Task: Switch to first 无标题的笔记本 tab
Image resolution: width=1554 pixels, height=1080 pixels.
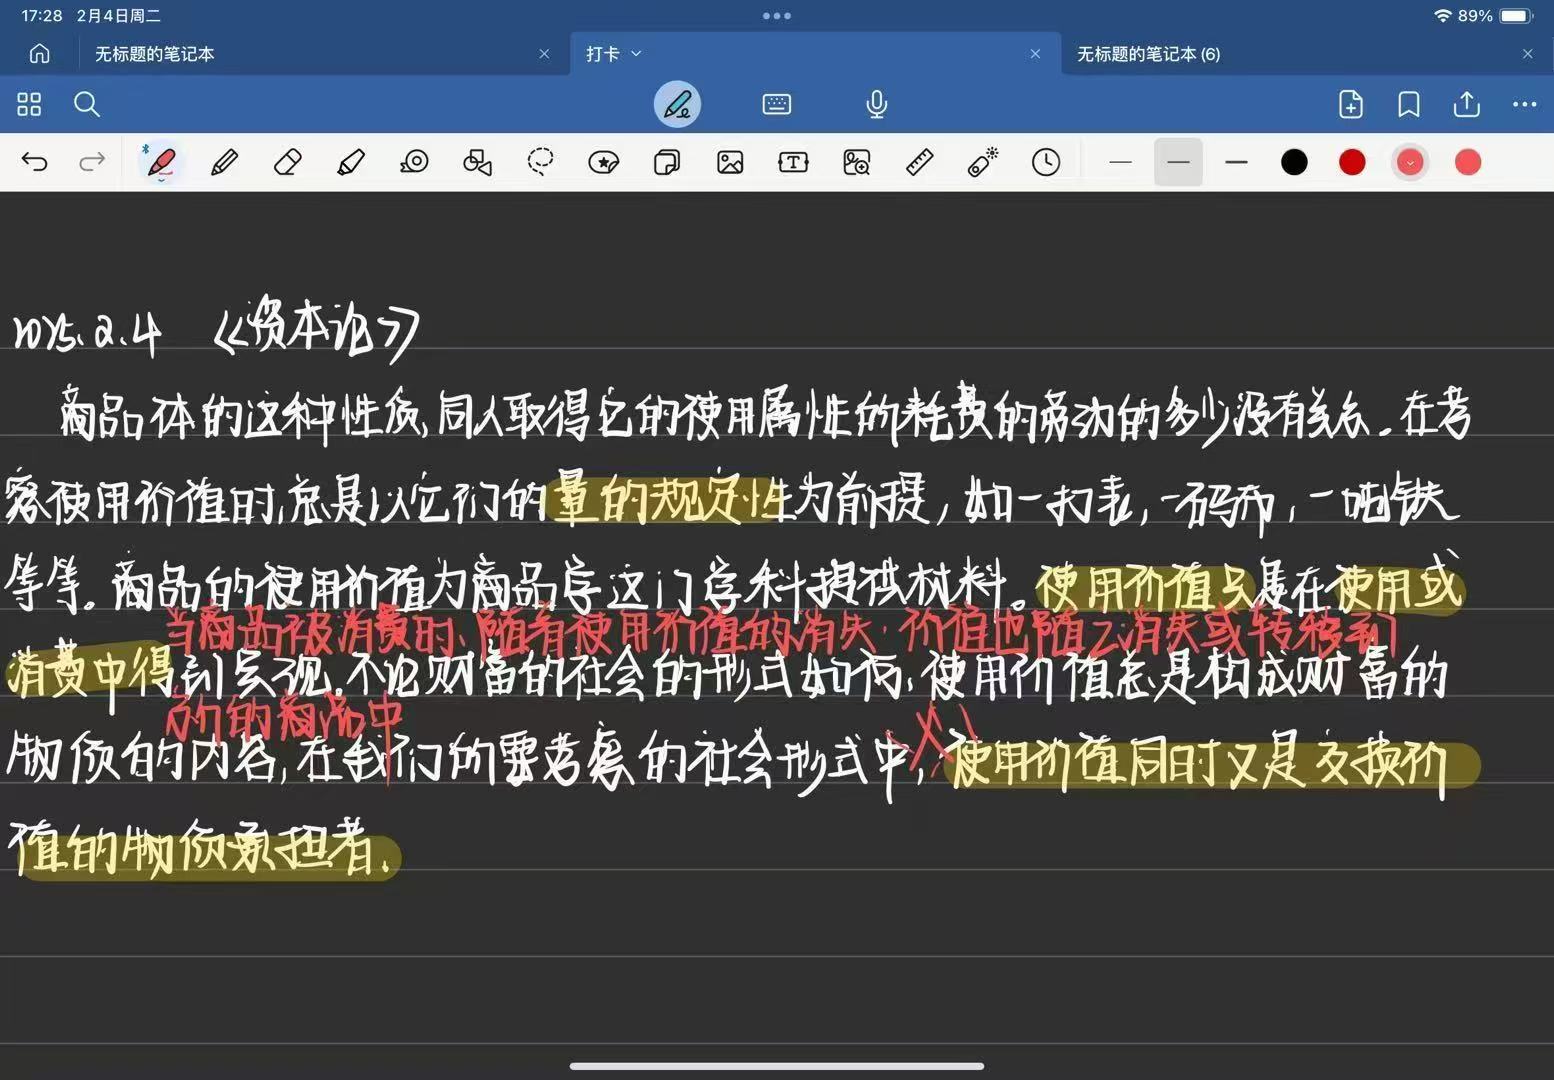Action: coord(155,54)
